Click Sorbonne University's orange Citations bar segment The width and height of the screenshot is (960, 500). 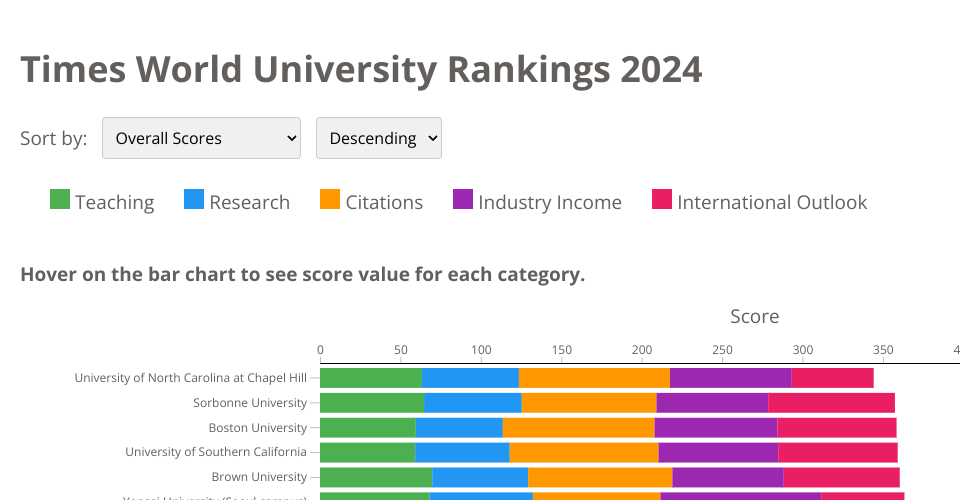[x=588, y=403]
